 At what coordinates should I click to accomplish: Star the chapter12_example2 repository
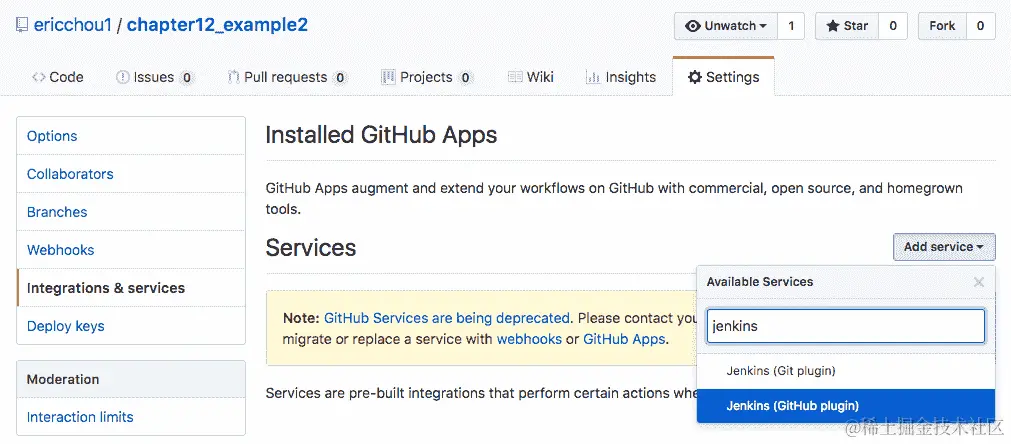click(x=846, y=26)
